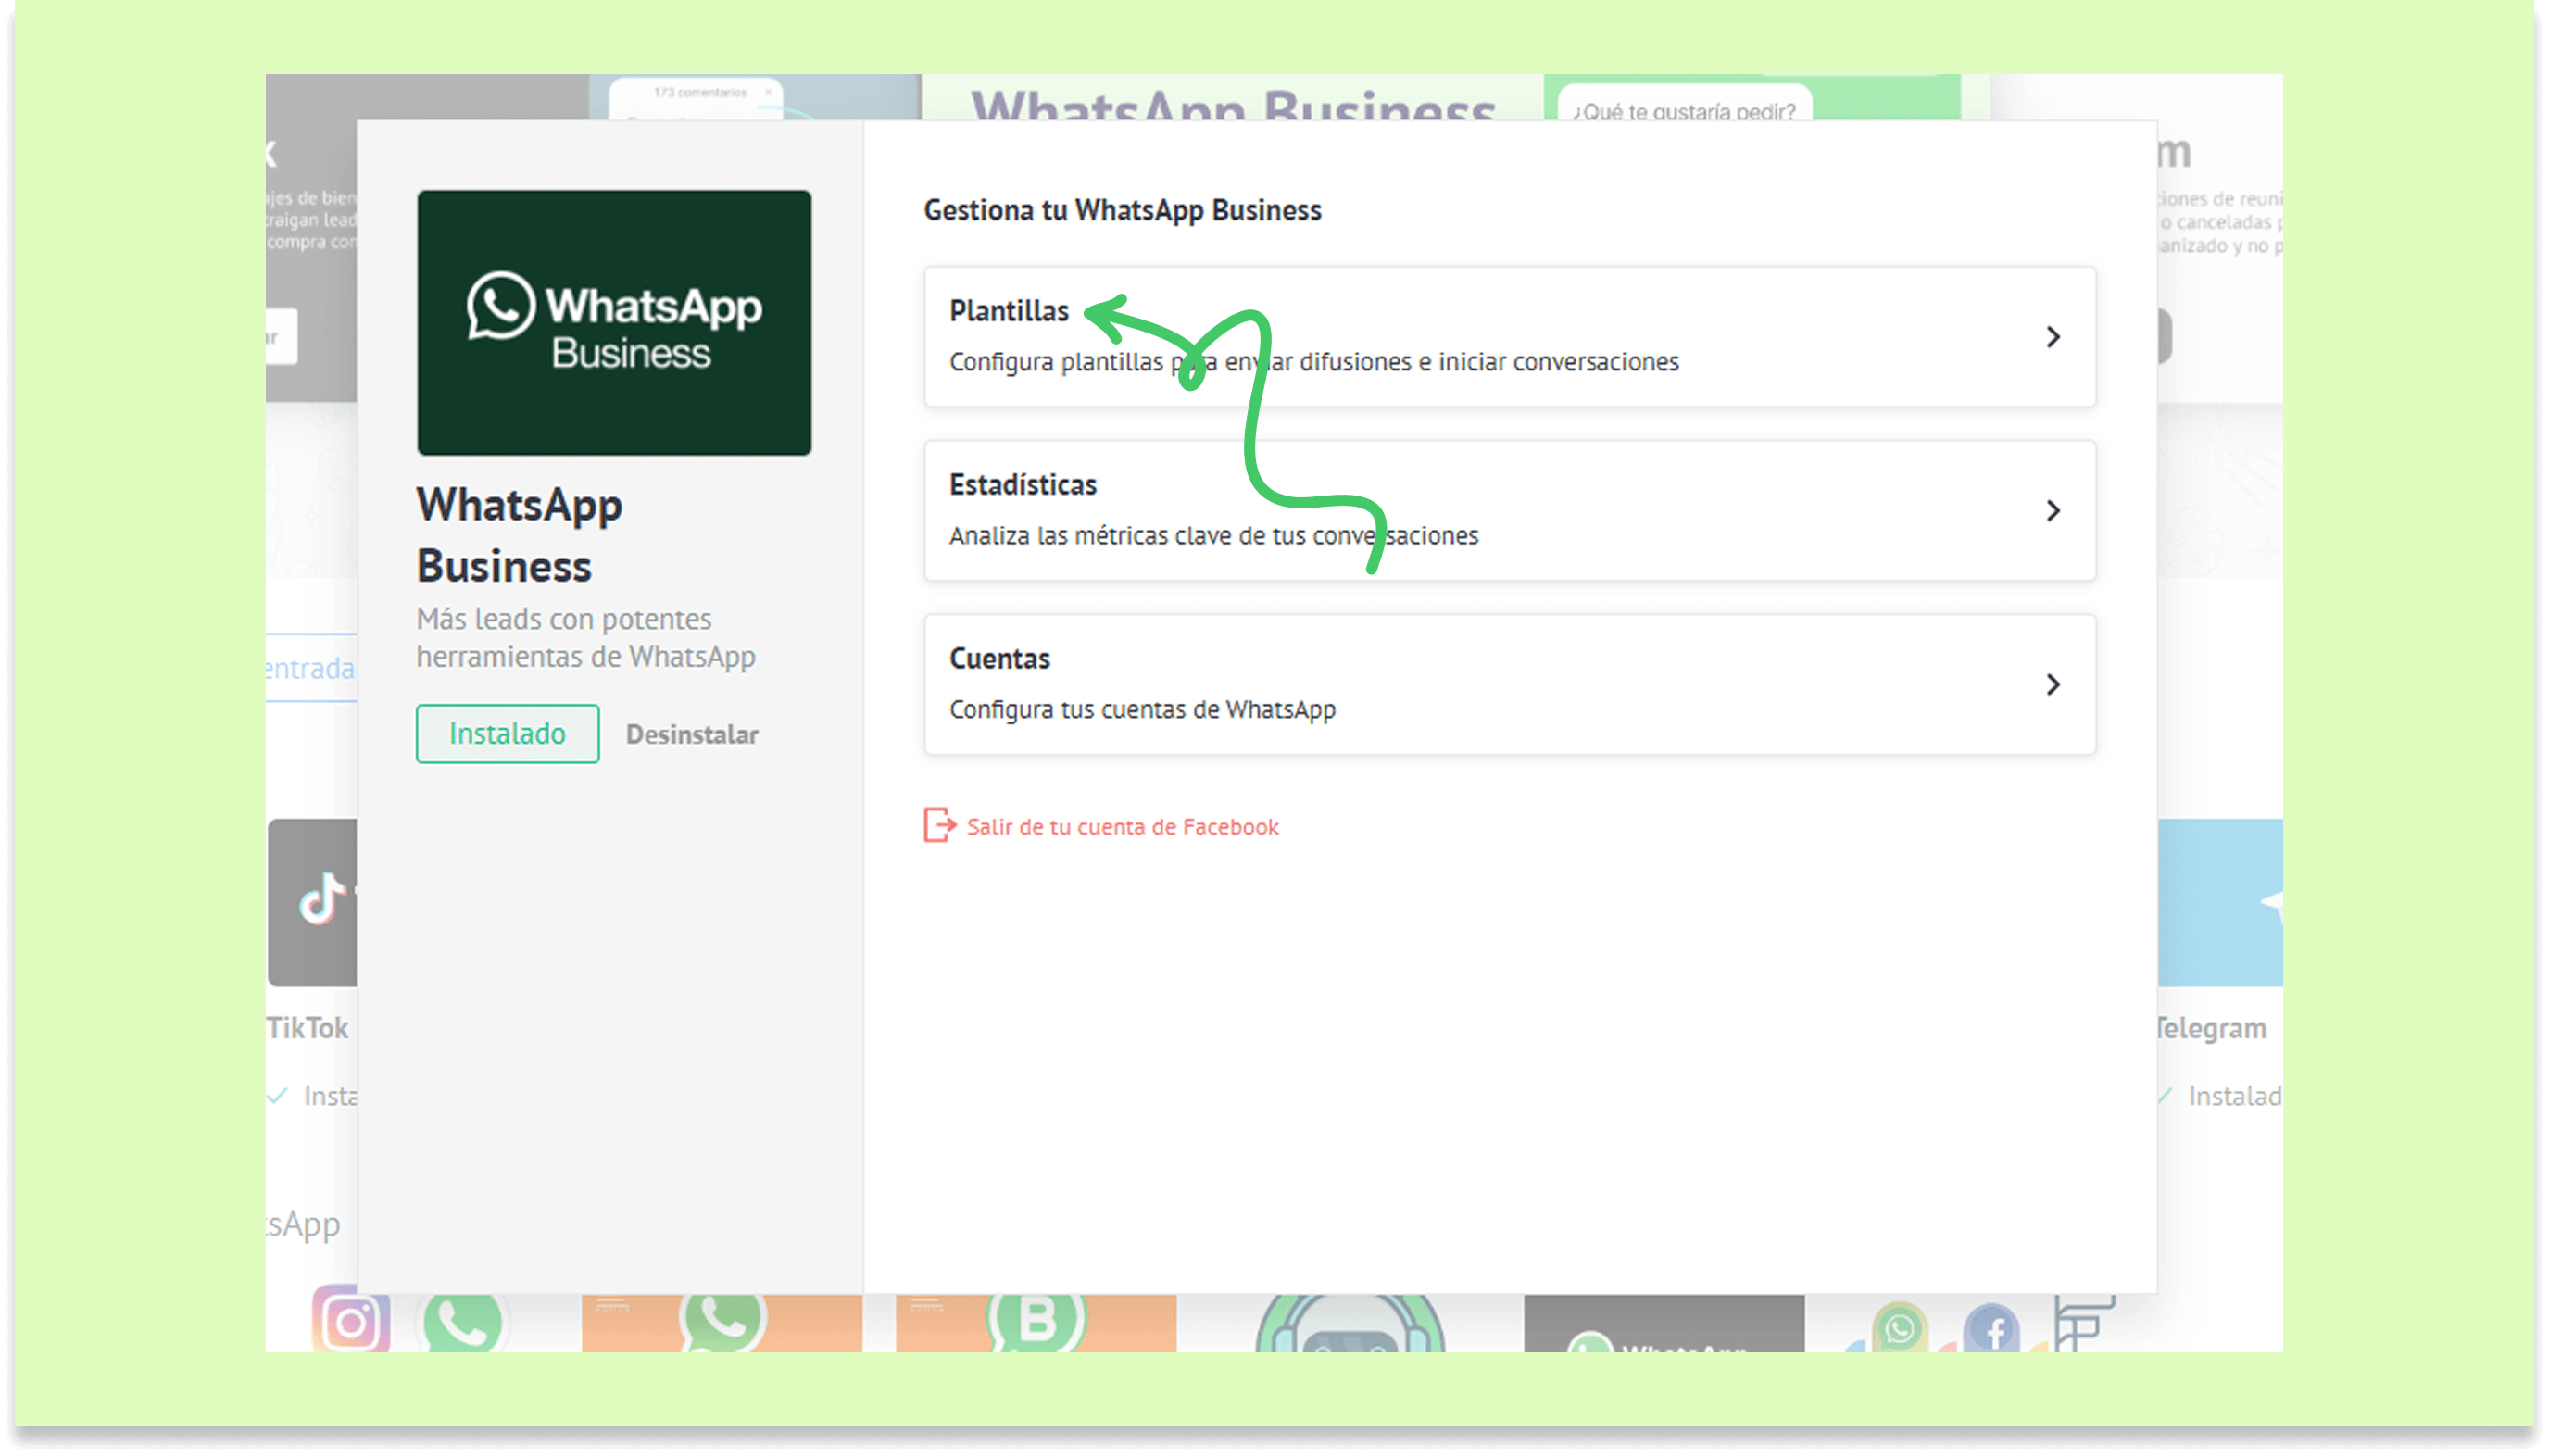Click the Instagram icon at the bottom

coord(350,1320)
